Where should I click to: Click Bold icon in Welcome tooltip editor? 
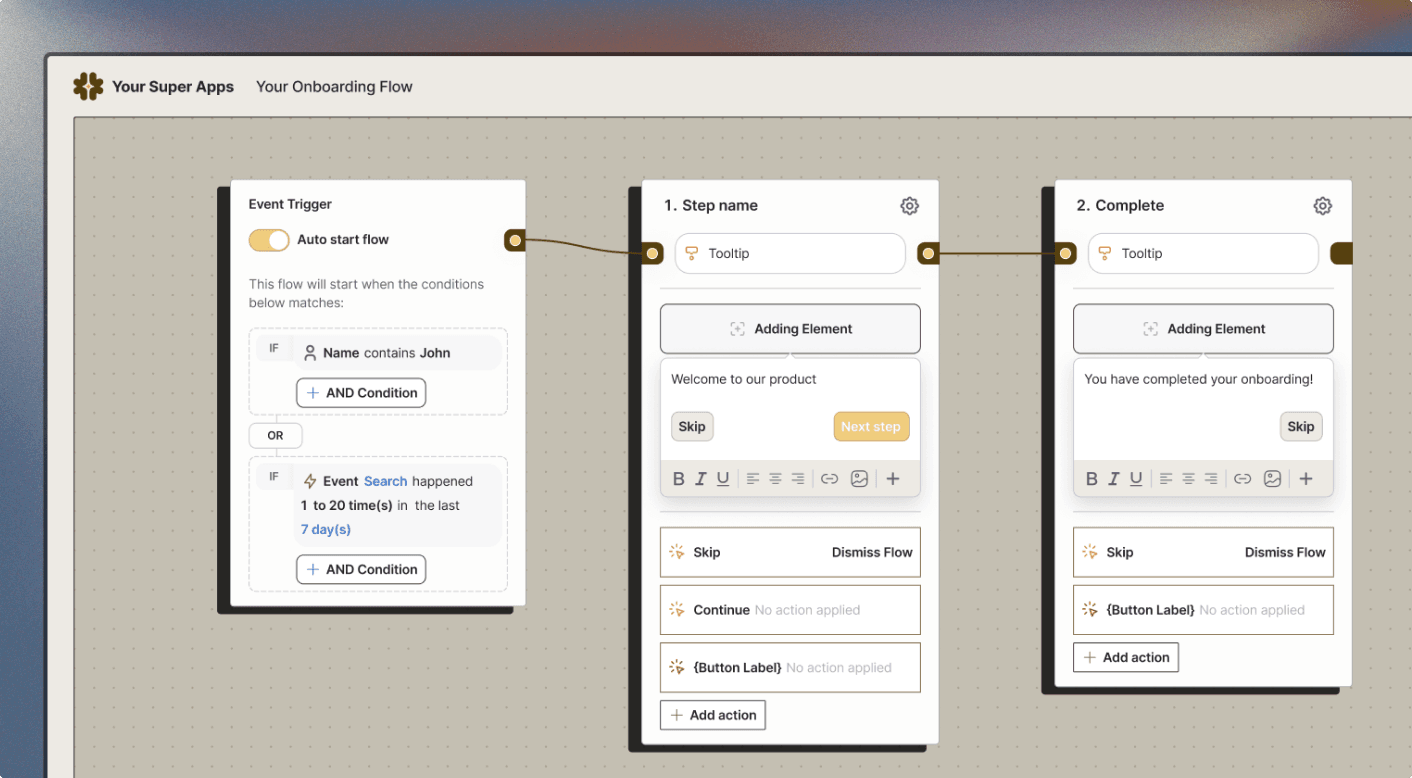678,479
